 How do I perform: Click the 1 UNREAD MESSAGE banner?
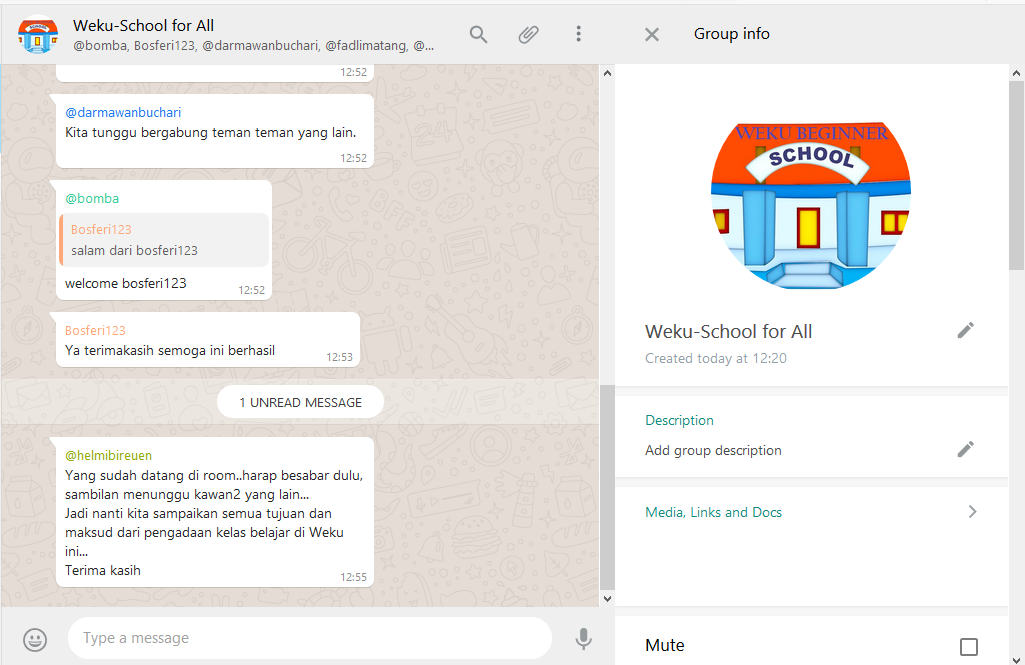point(300,402)
